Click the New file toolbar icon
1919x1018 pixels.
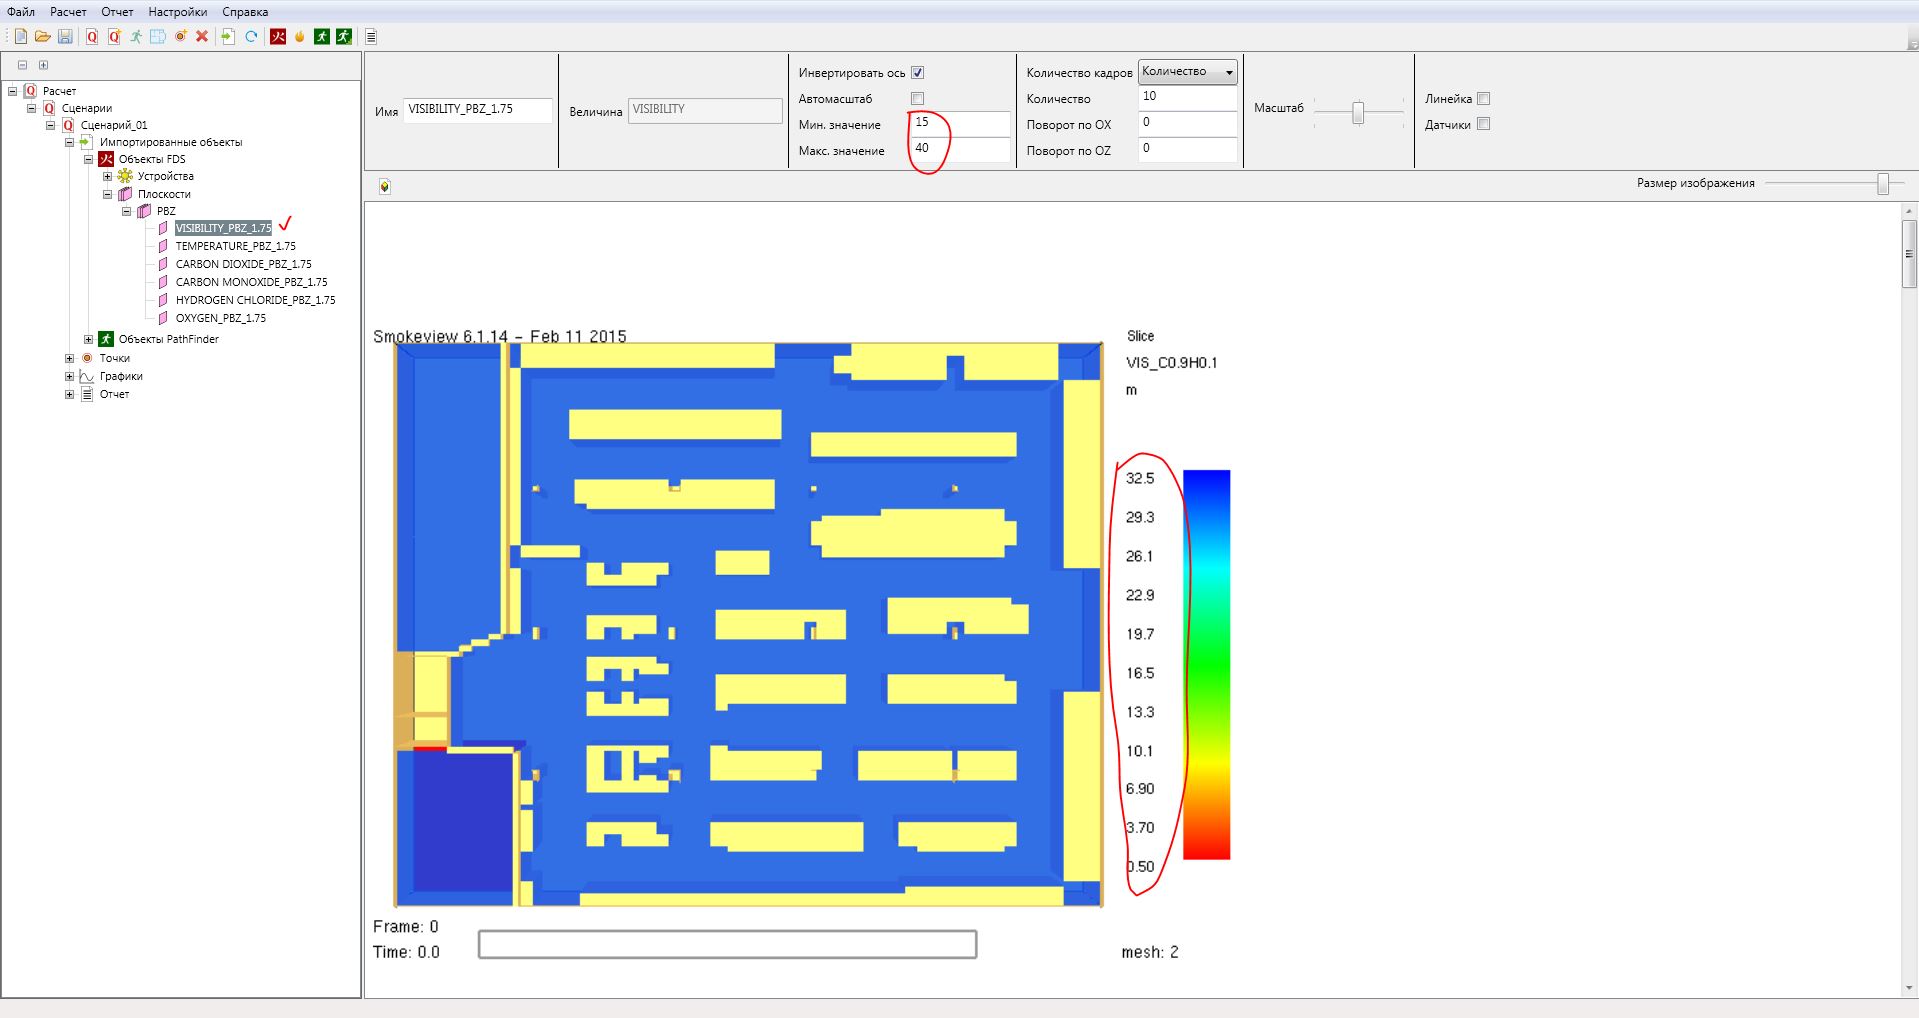(20, 37)
